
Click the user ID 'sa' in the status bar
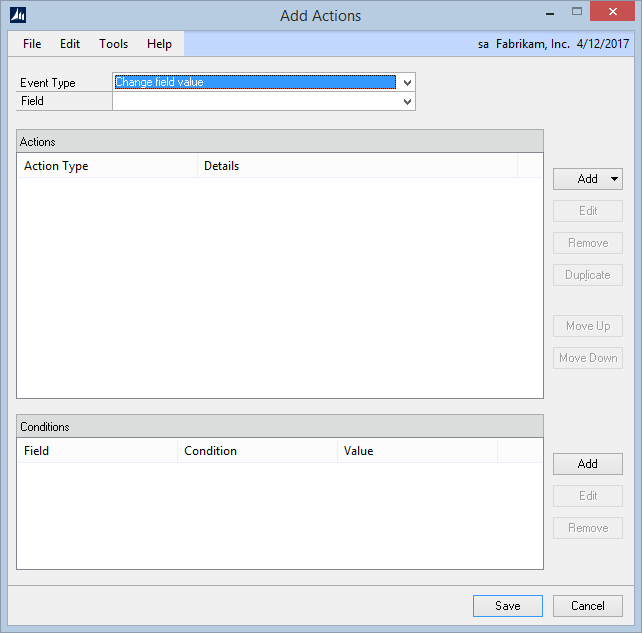pyautogui.click(x=483, y=44)
